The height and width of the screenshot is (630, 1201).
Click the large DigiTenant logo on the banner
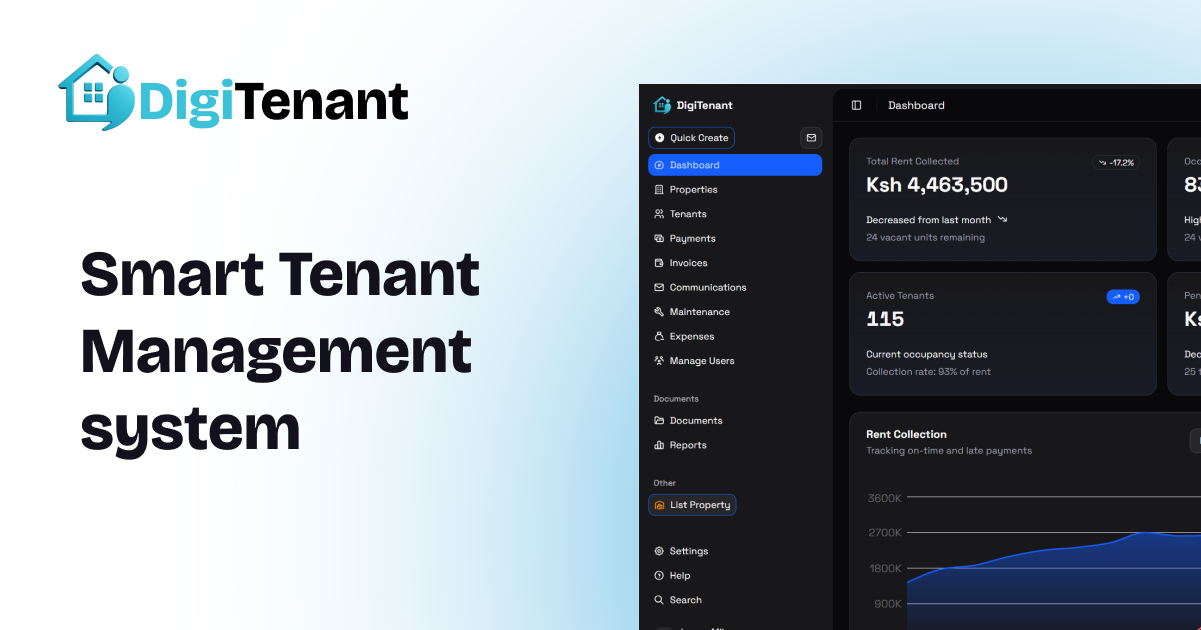click(x=234, y=92)
